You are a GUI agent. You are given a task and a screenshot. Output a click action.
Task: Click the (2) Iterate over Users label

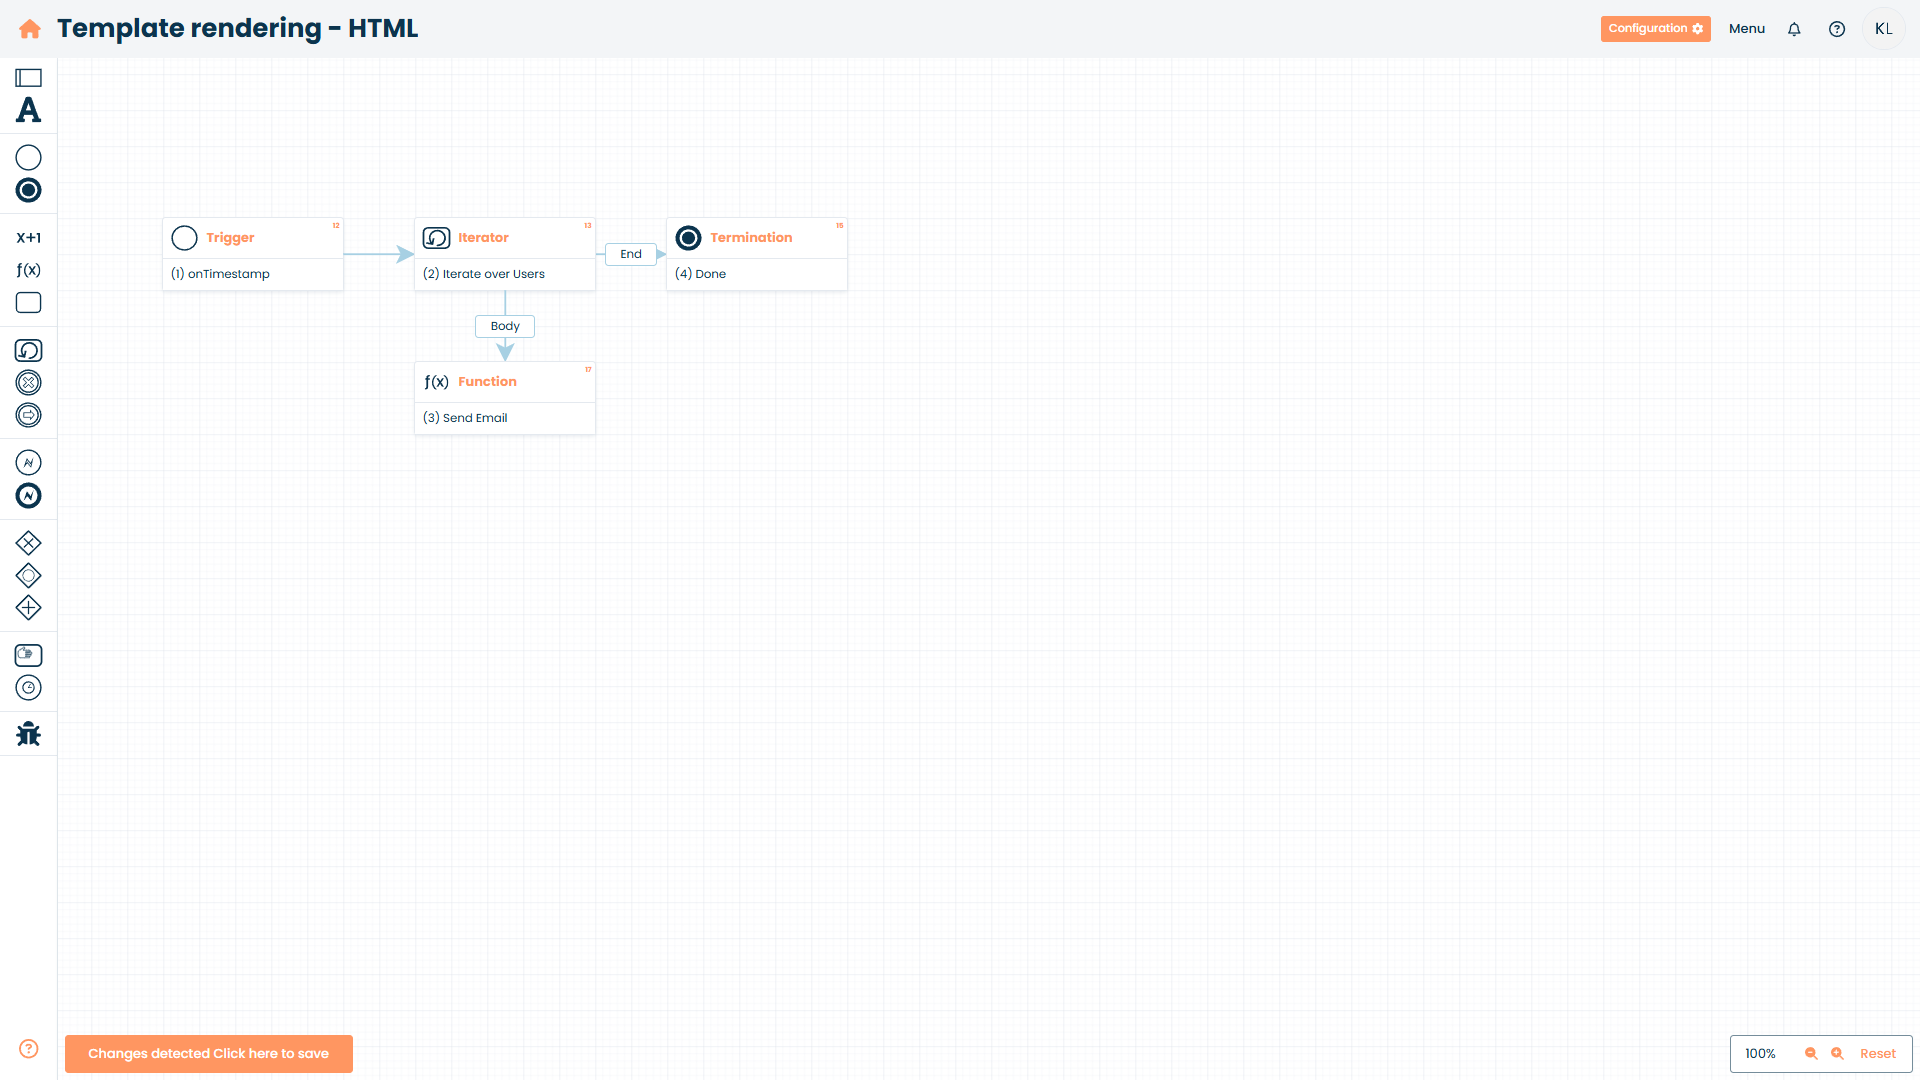pos(484,274)
